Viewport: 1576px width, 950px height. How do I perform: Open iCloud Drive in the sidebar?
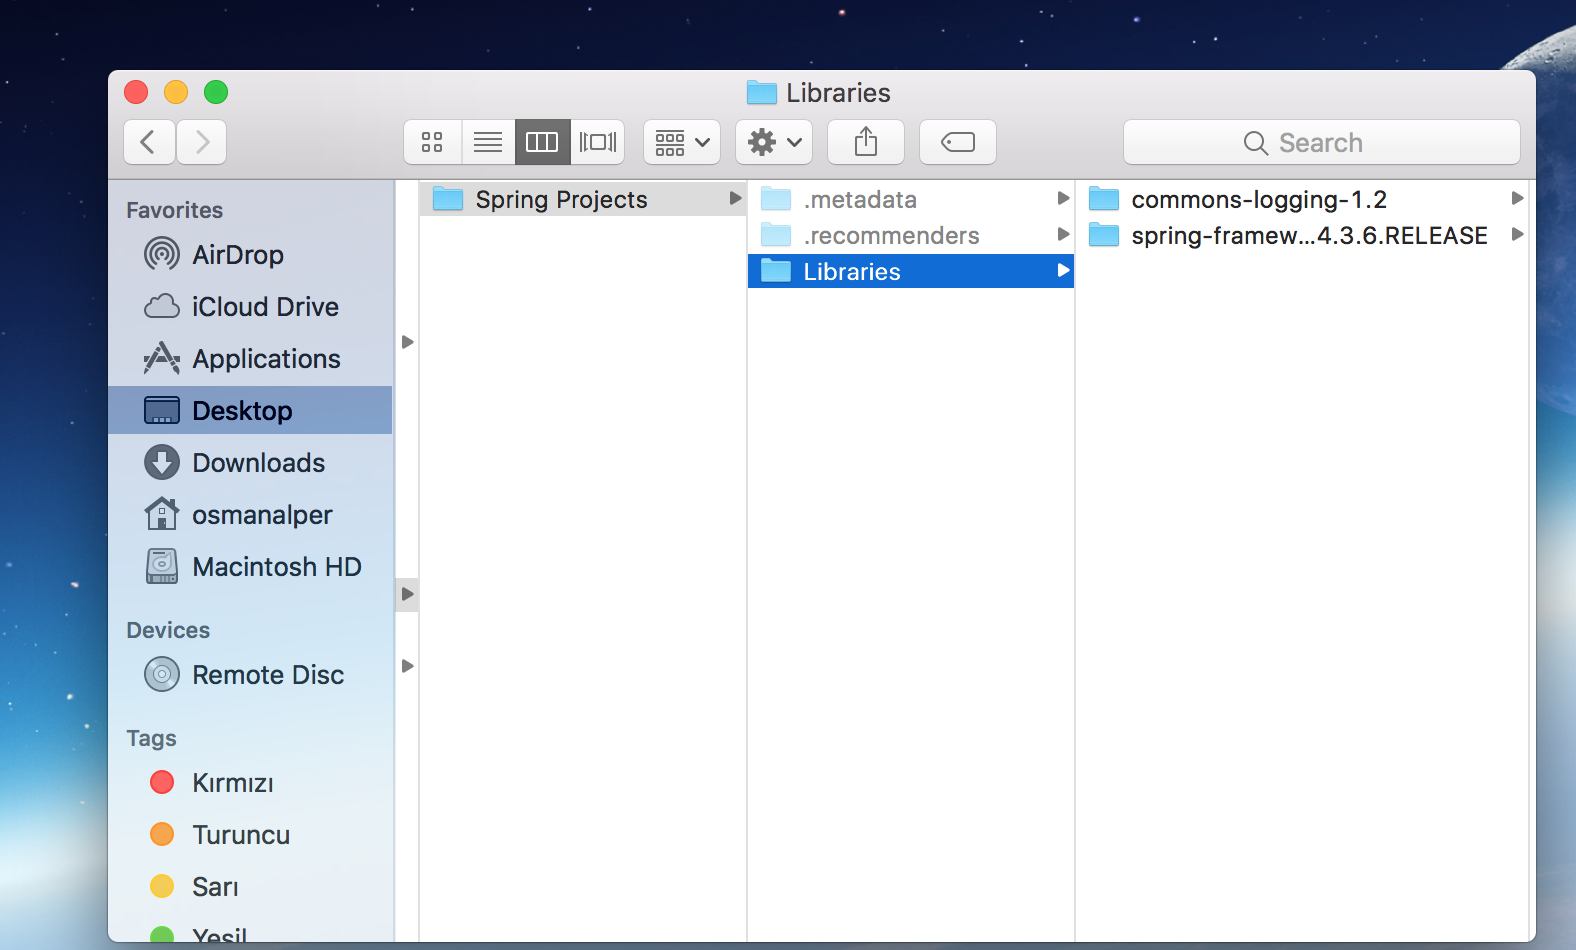[250, 306]
